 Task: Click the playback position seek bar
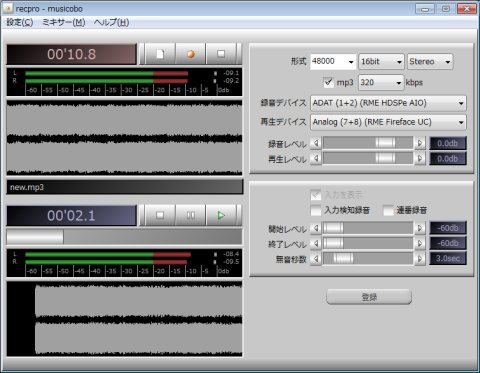(124, 237)
